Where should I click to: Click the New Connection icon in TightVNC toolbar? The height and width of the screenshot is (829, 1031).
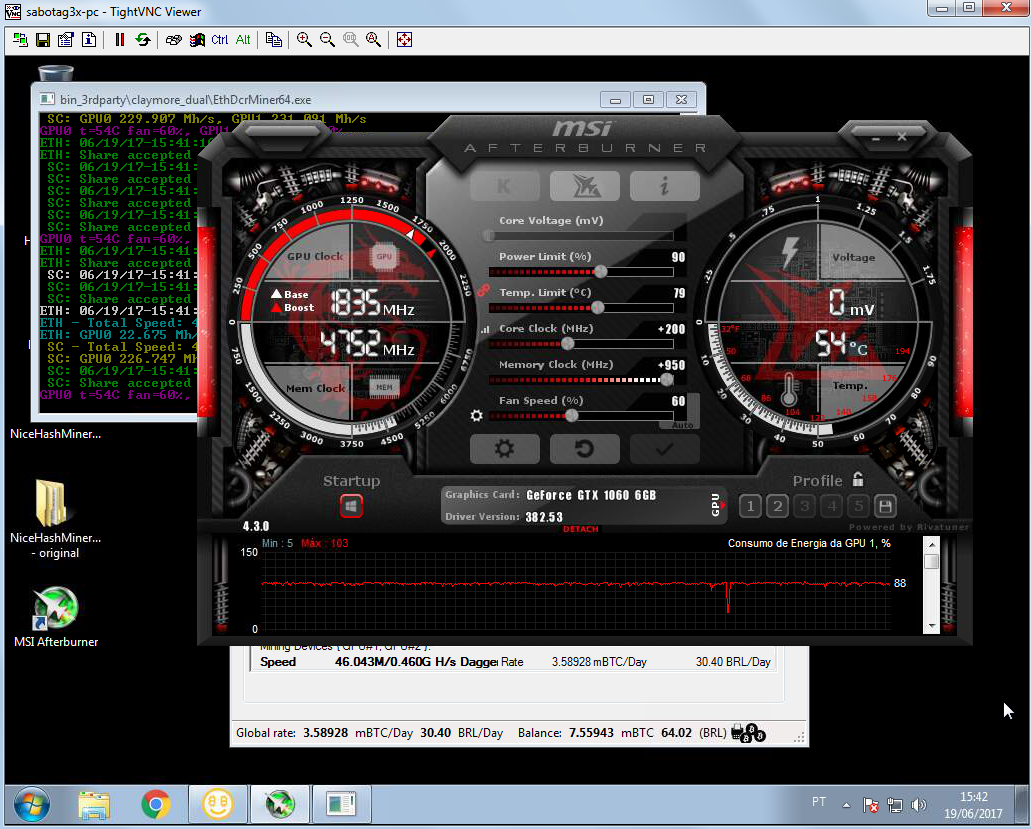(20, 40)
